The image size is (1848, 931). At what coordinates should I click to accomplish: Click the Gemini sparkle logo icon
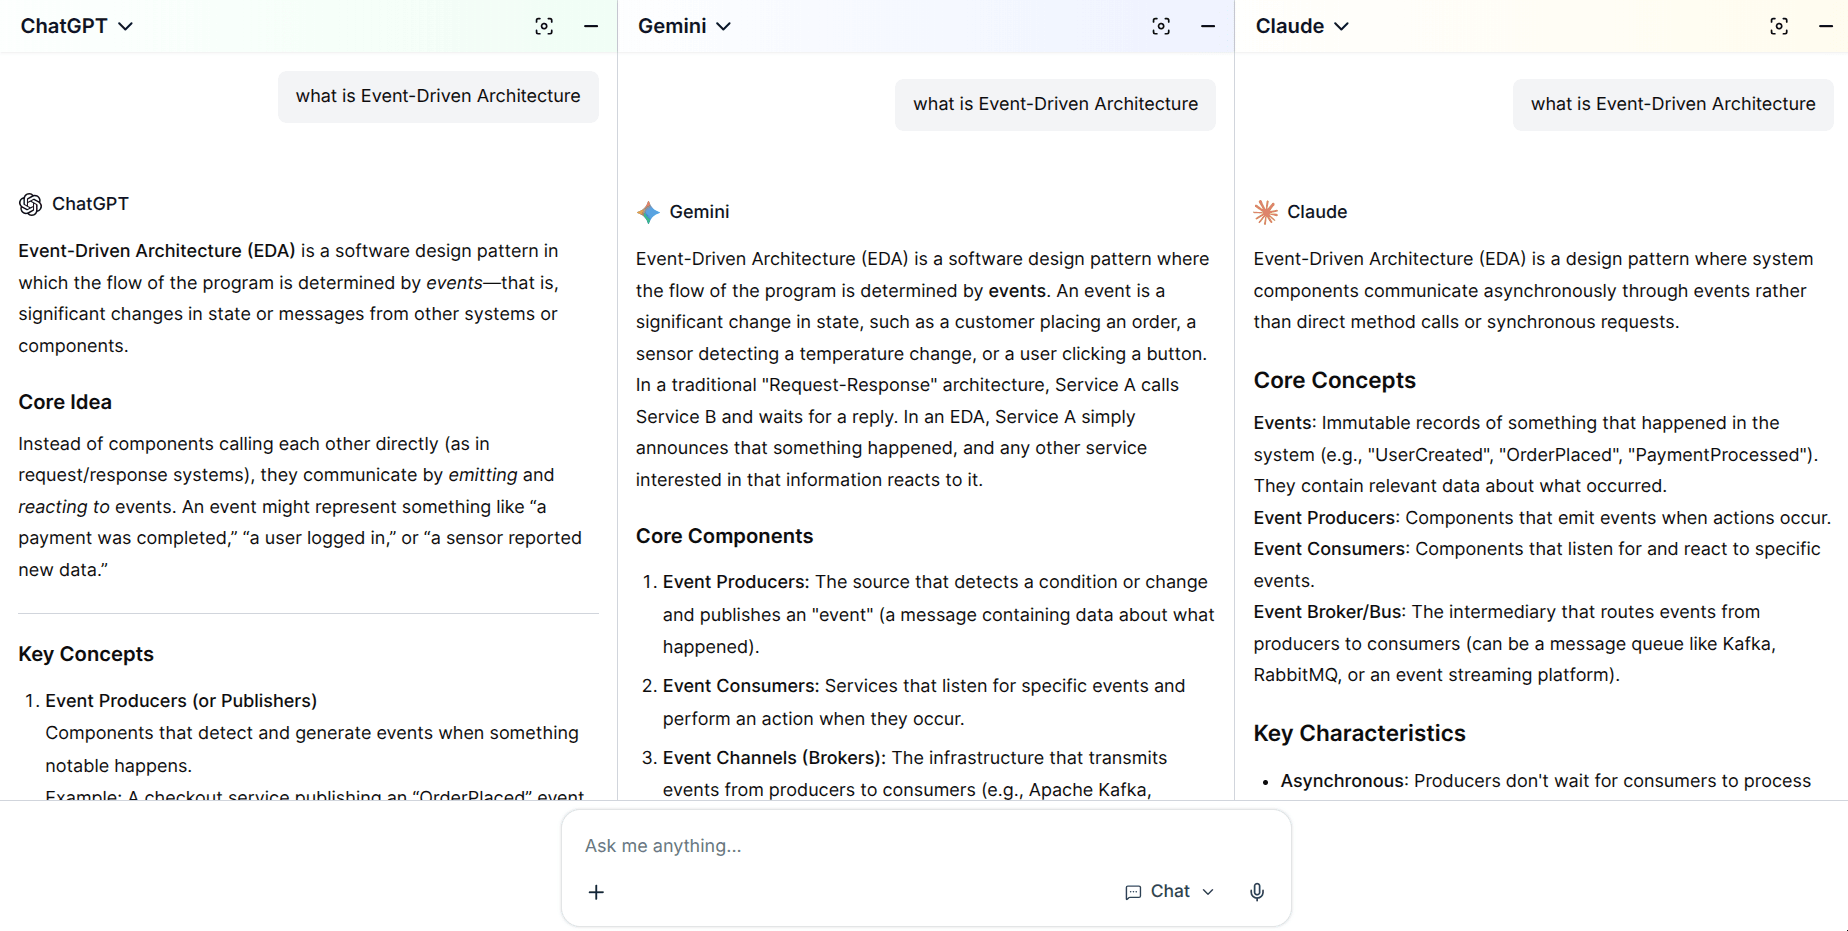(648, 212)
